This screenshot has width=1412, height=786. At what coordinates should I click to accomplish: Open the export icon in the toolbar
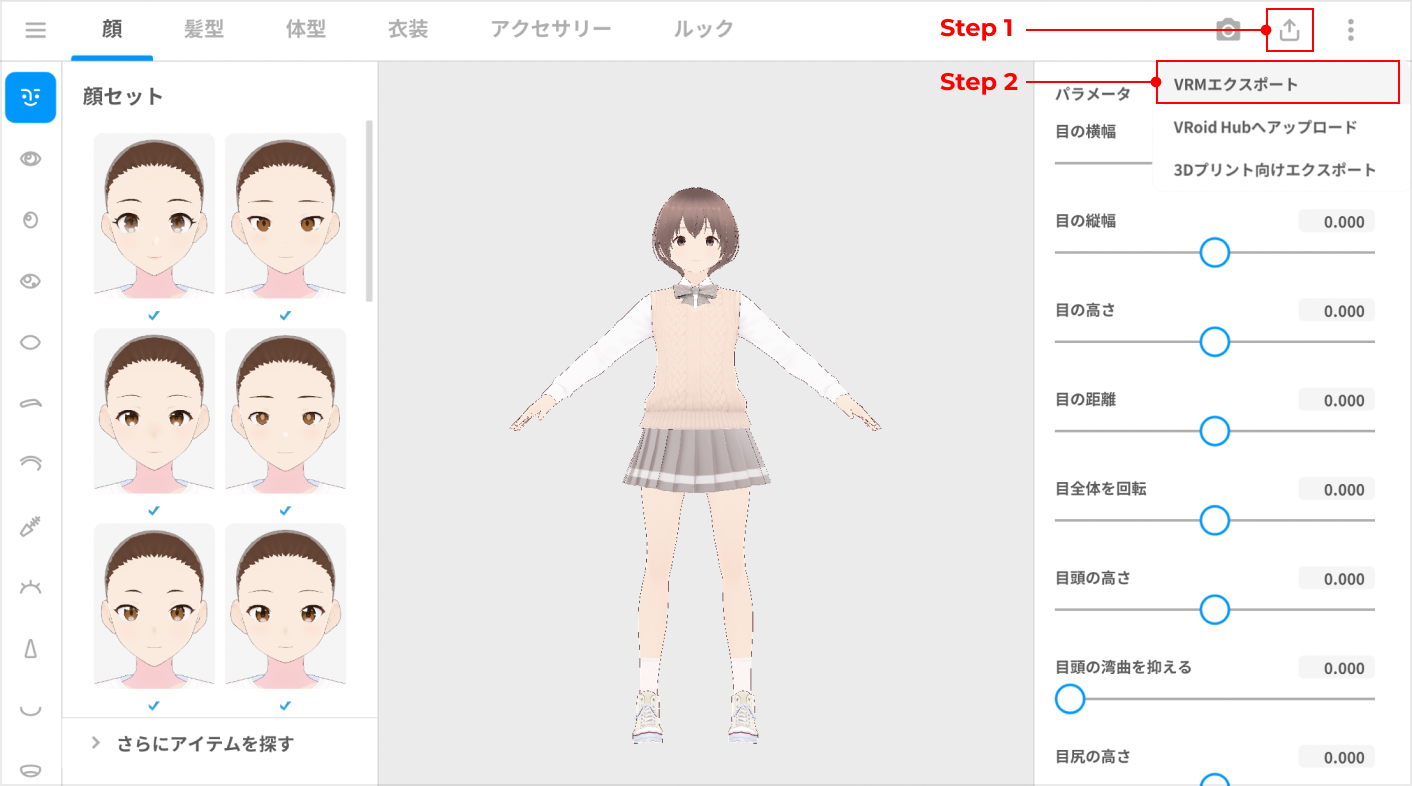(x=1288, y=30)
